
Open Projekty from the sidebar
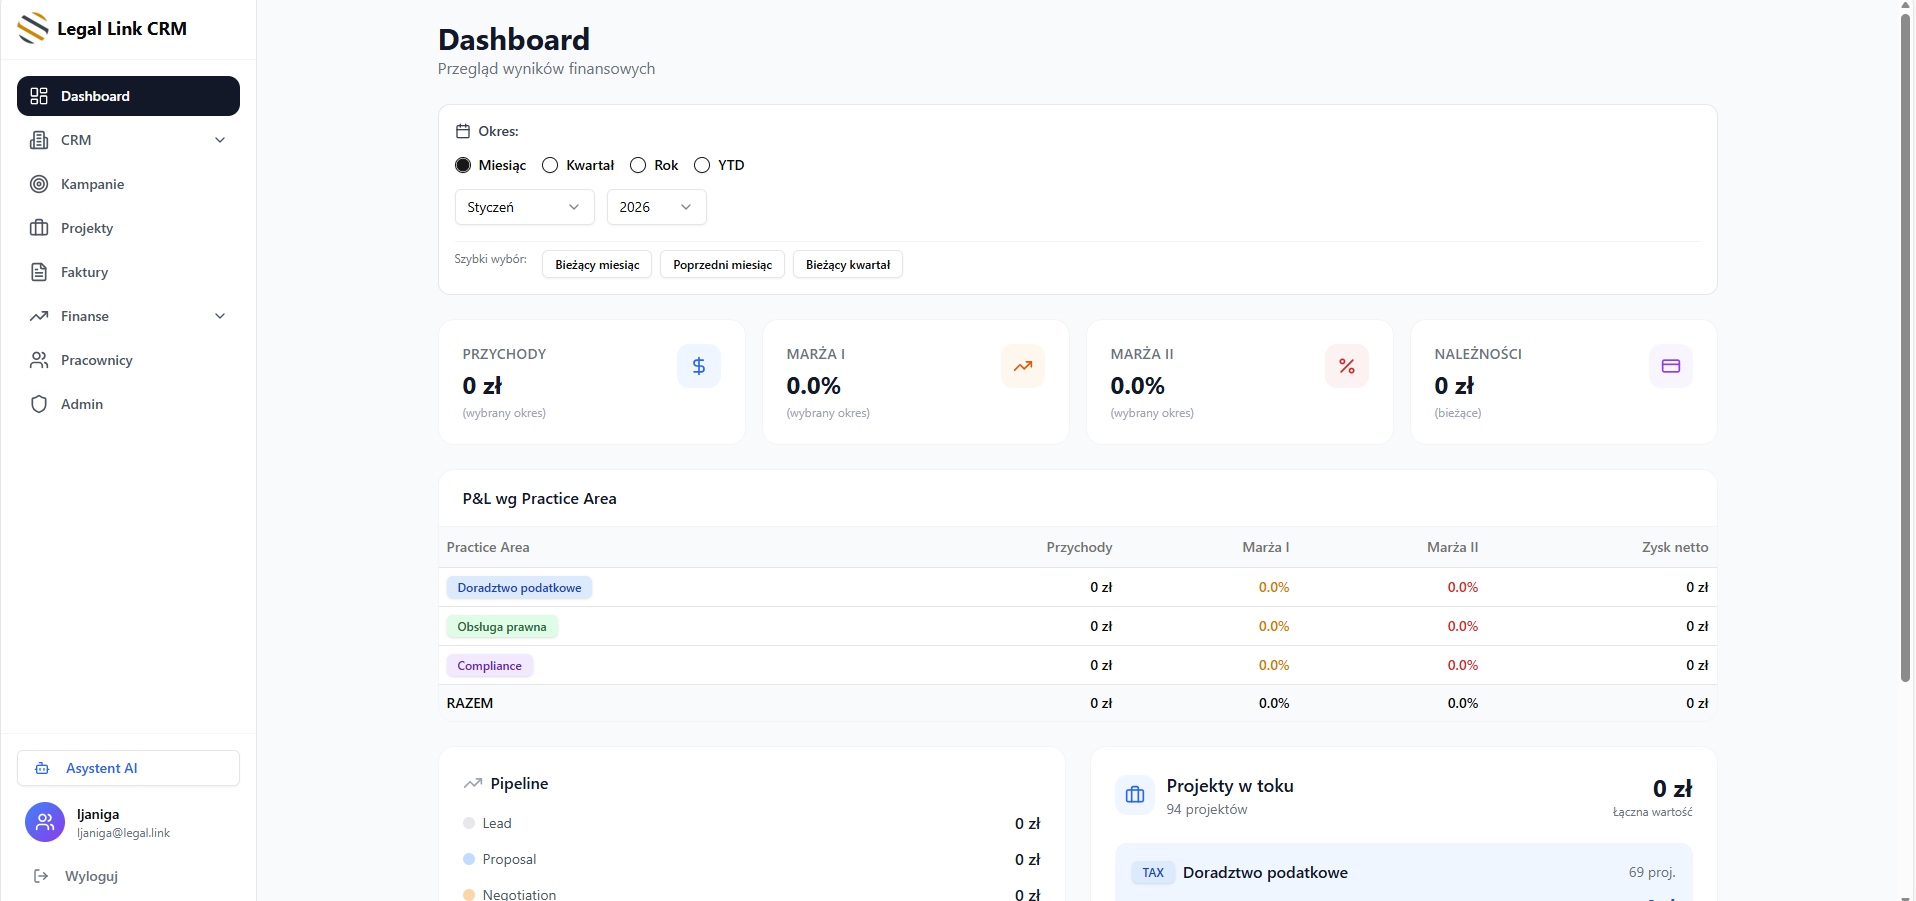click(x=128, y=228)
